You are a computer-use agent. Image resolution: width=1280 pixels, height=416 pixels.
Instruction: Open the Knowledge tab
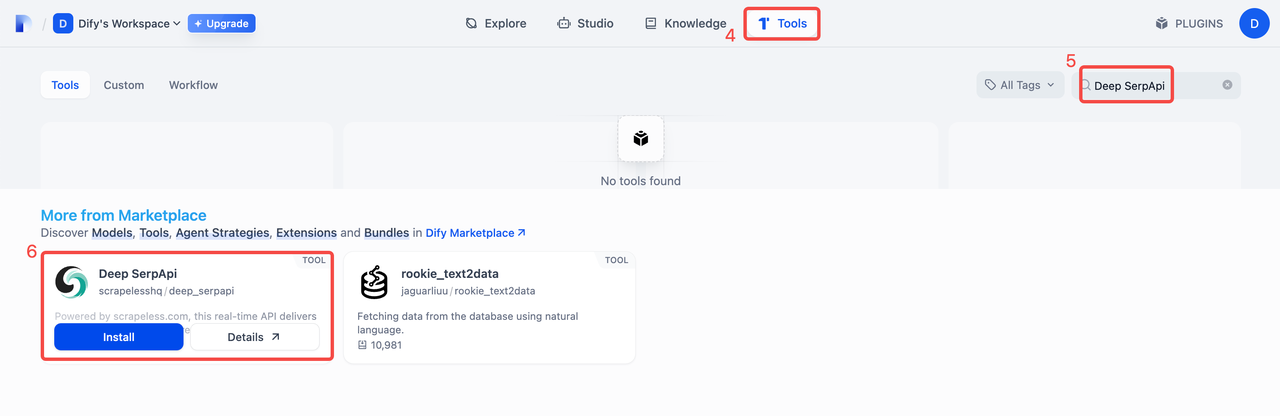point(685,23)
